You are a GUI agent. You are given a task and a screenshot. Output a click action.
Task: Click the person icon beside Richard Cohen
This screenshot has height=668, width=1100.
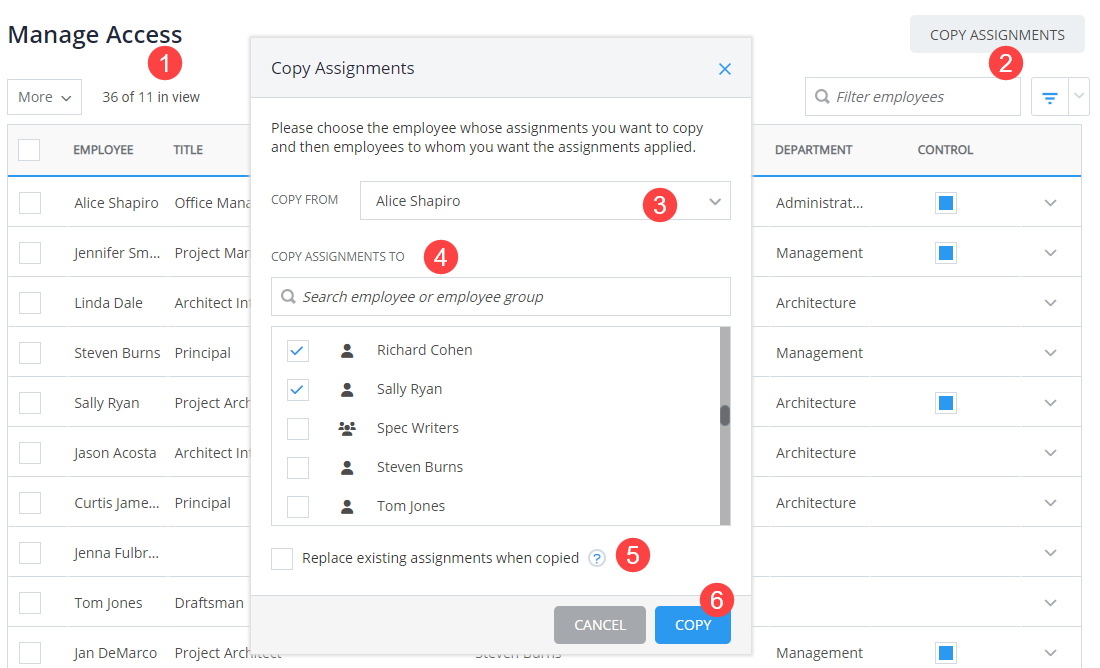pyautogui.click(x=350, y=349)
